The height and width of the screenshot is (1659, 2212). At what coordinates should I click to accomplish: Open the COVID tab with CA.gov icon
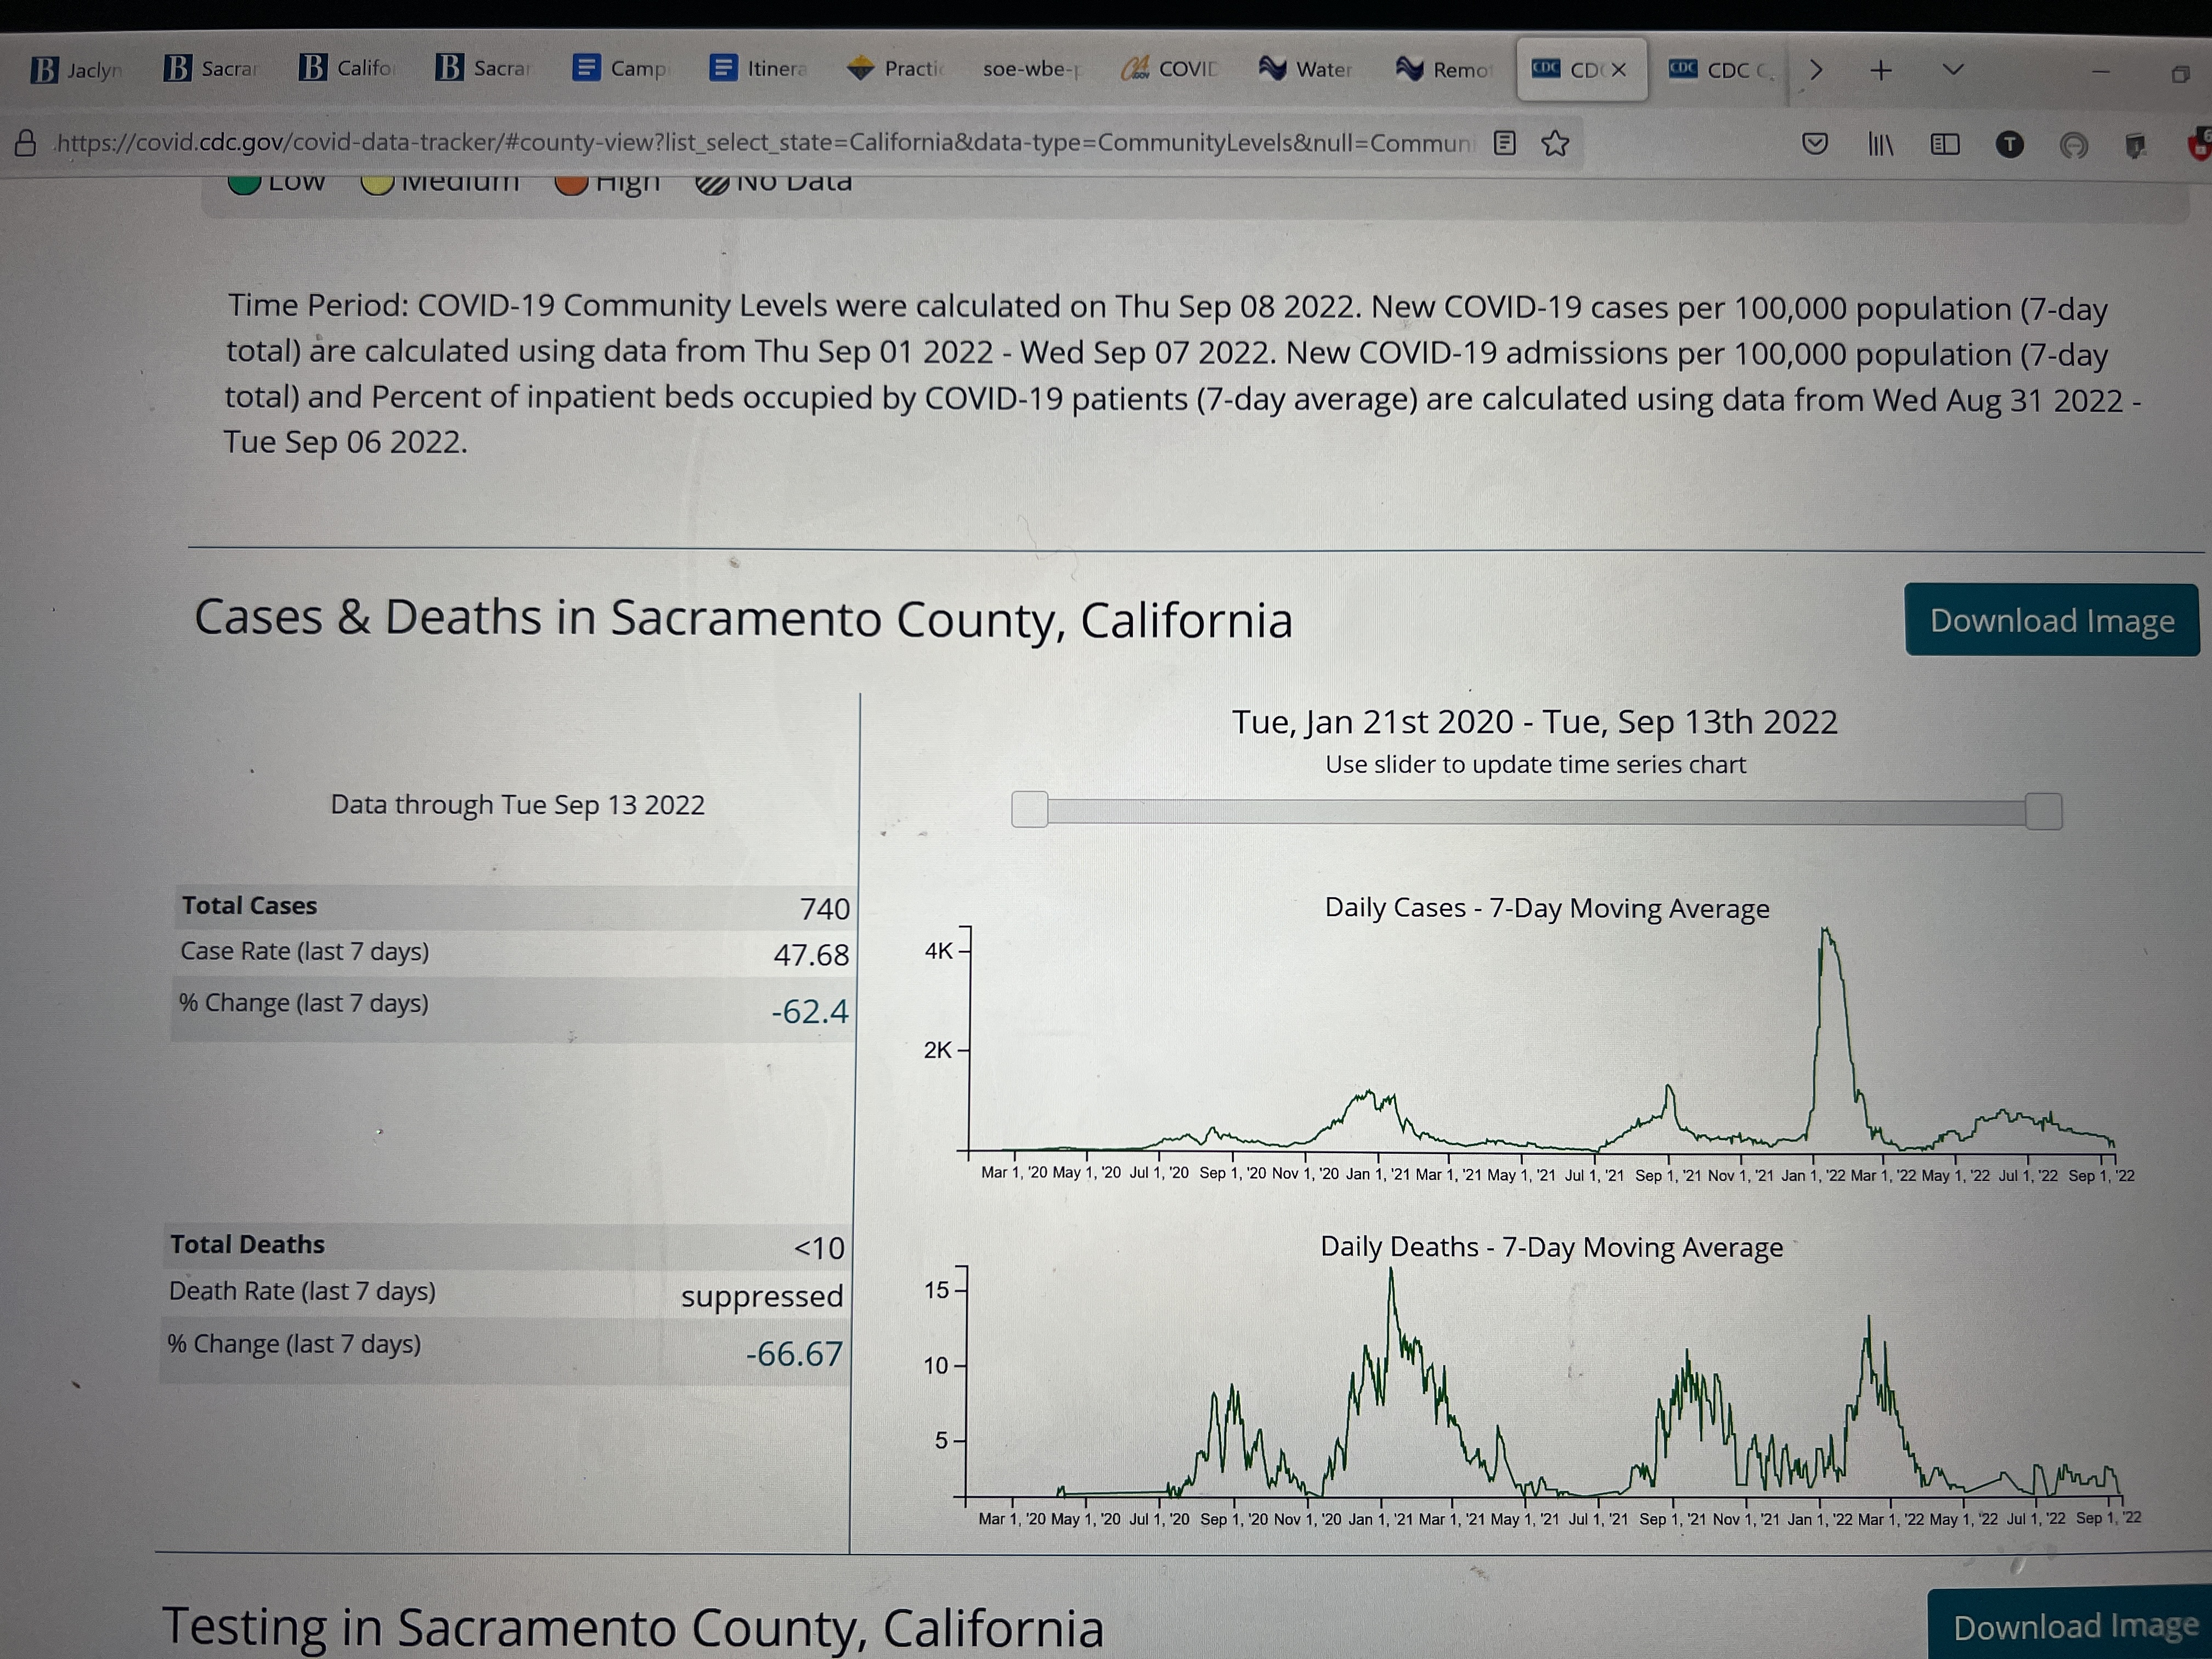pos(1169,69)
